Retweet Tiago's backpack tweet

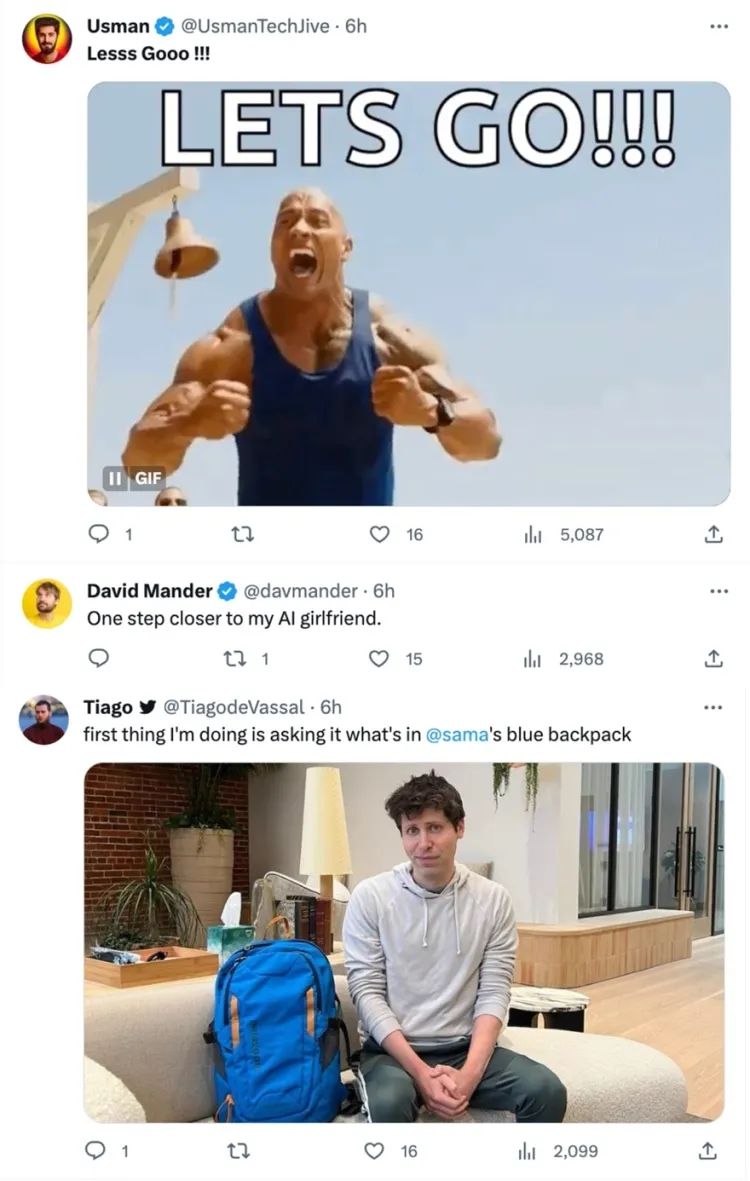click(x=240, y=1151)
